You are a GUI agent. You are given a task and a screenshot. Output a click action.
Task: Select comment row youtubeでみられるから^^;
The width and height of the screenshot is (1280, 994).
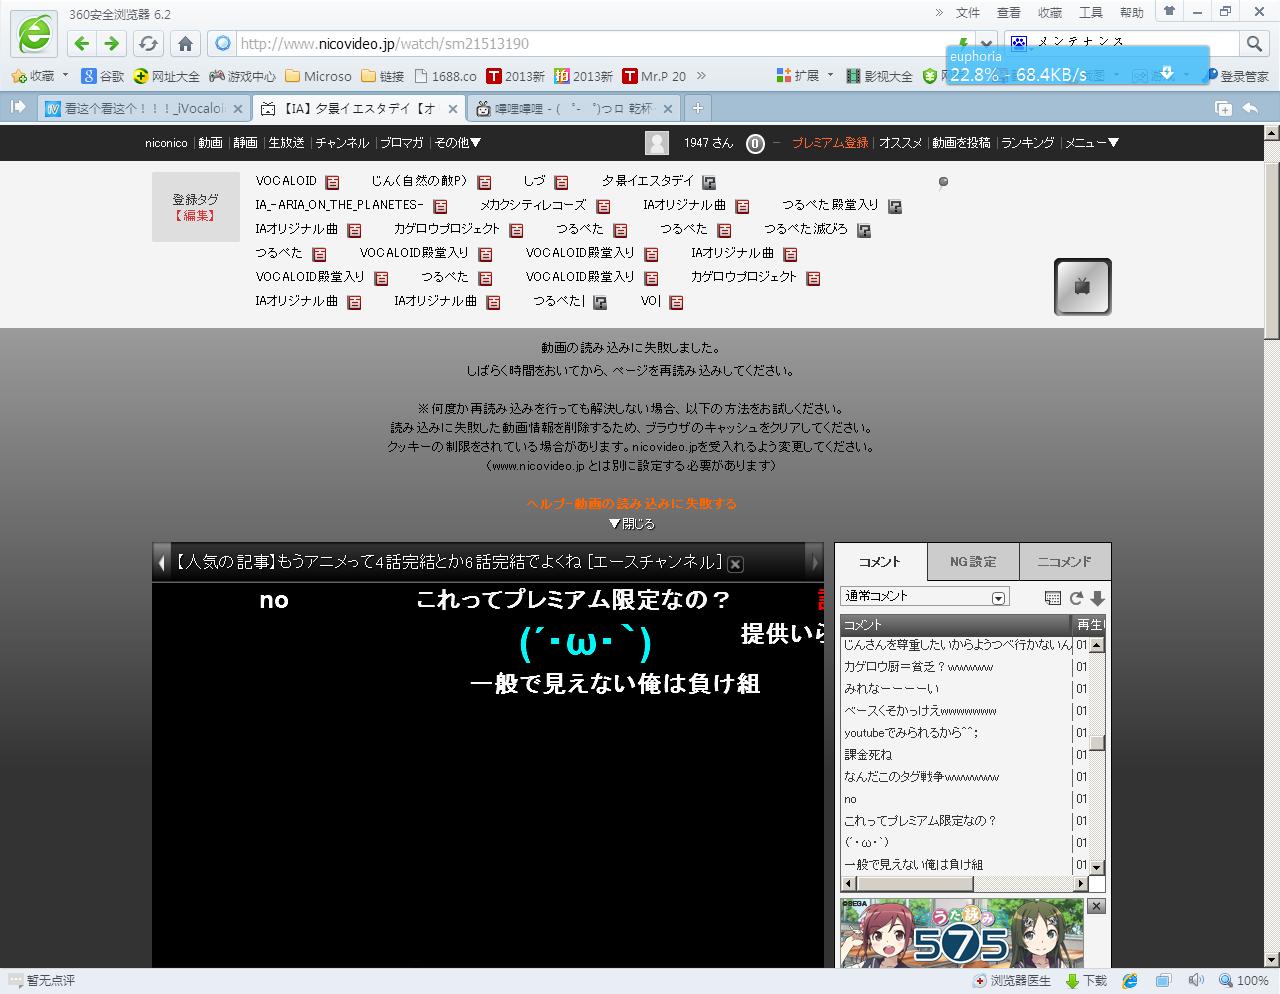[x=957, y=733]
